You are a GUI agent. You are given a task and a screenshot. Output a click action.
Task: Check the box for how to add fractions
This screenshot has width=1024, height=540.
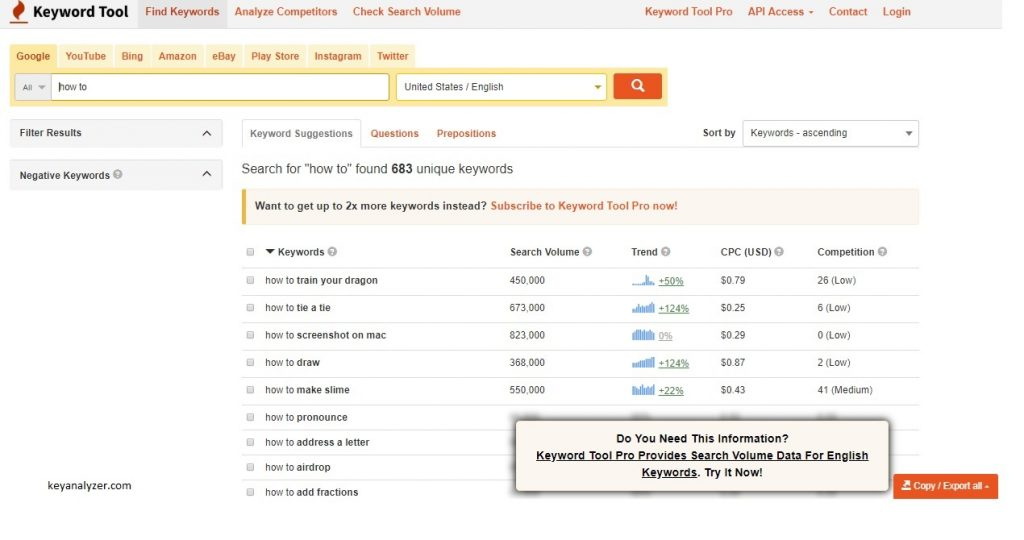click(250, 492)
